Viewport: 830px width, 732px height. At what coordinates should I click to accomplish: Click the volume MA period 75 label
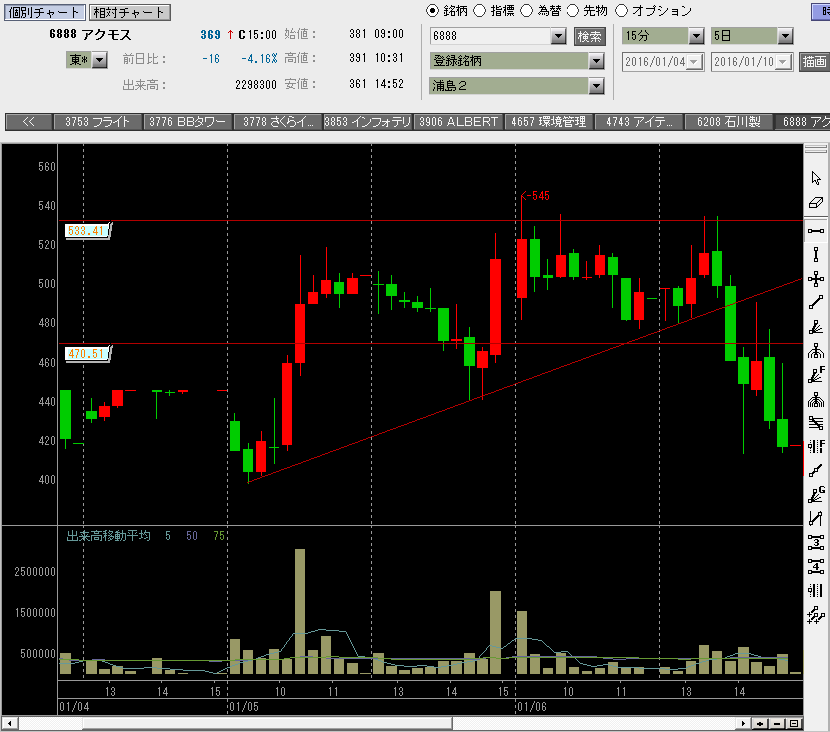click(x=219, y=536)
